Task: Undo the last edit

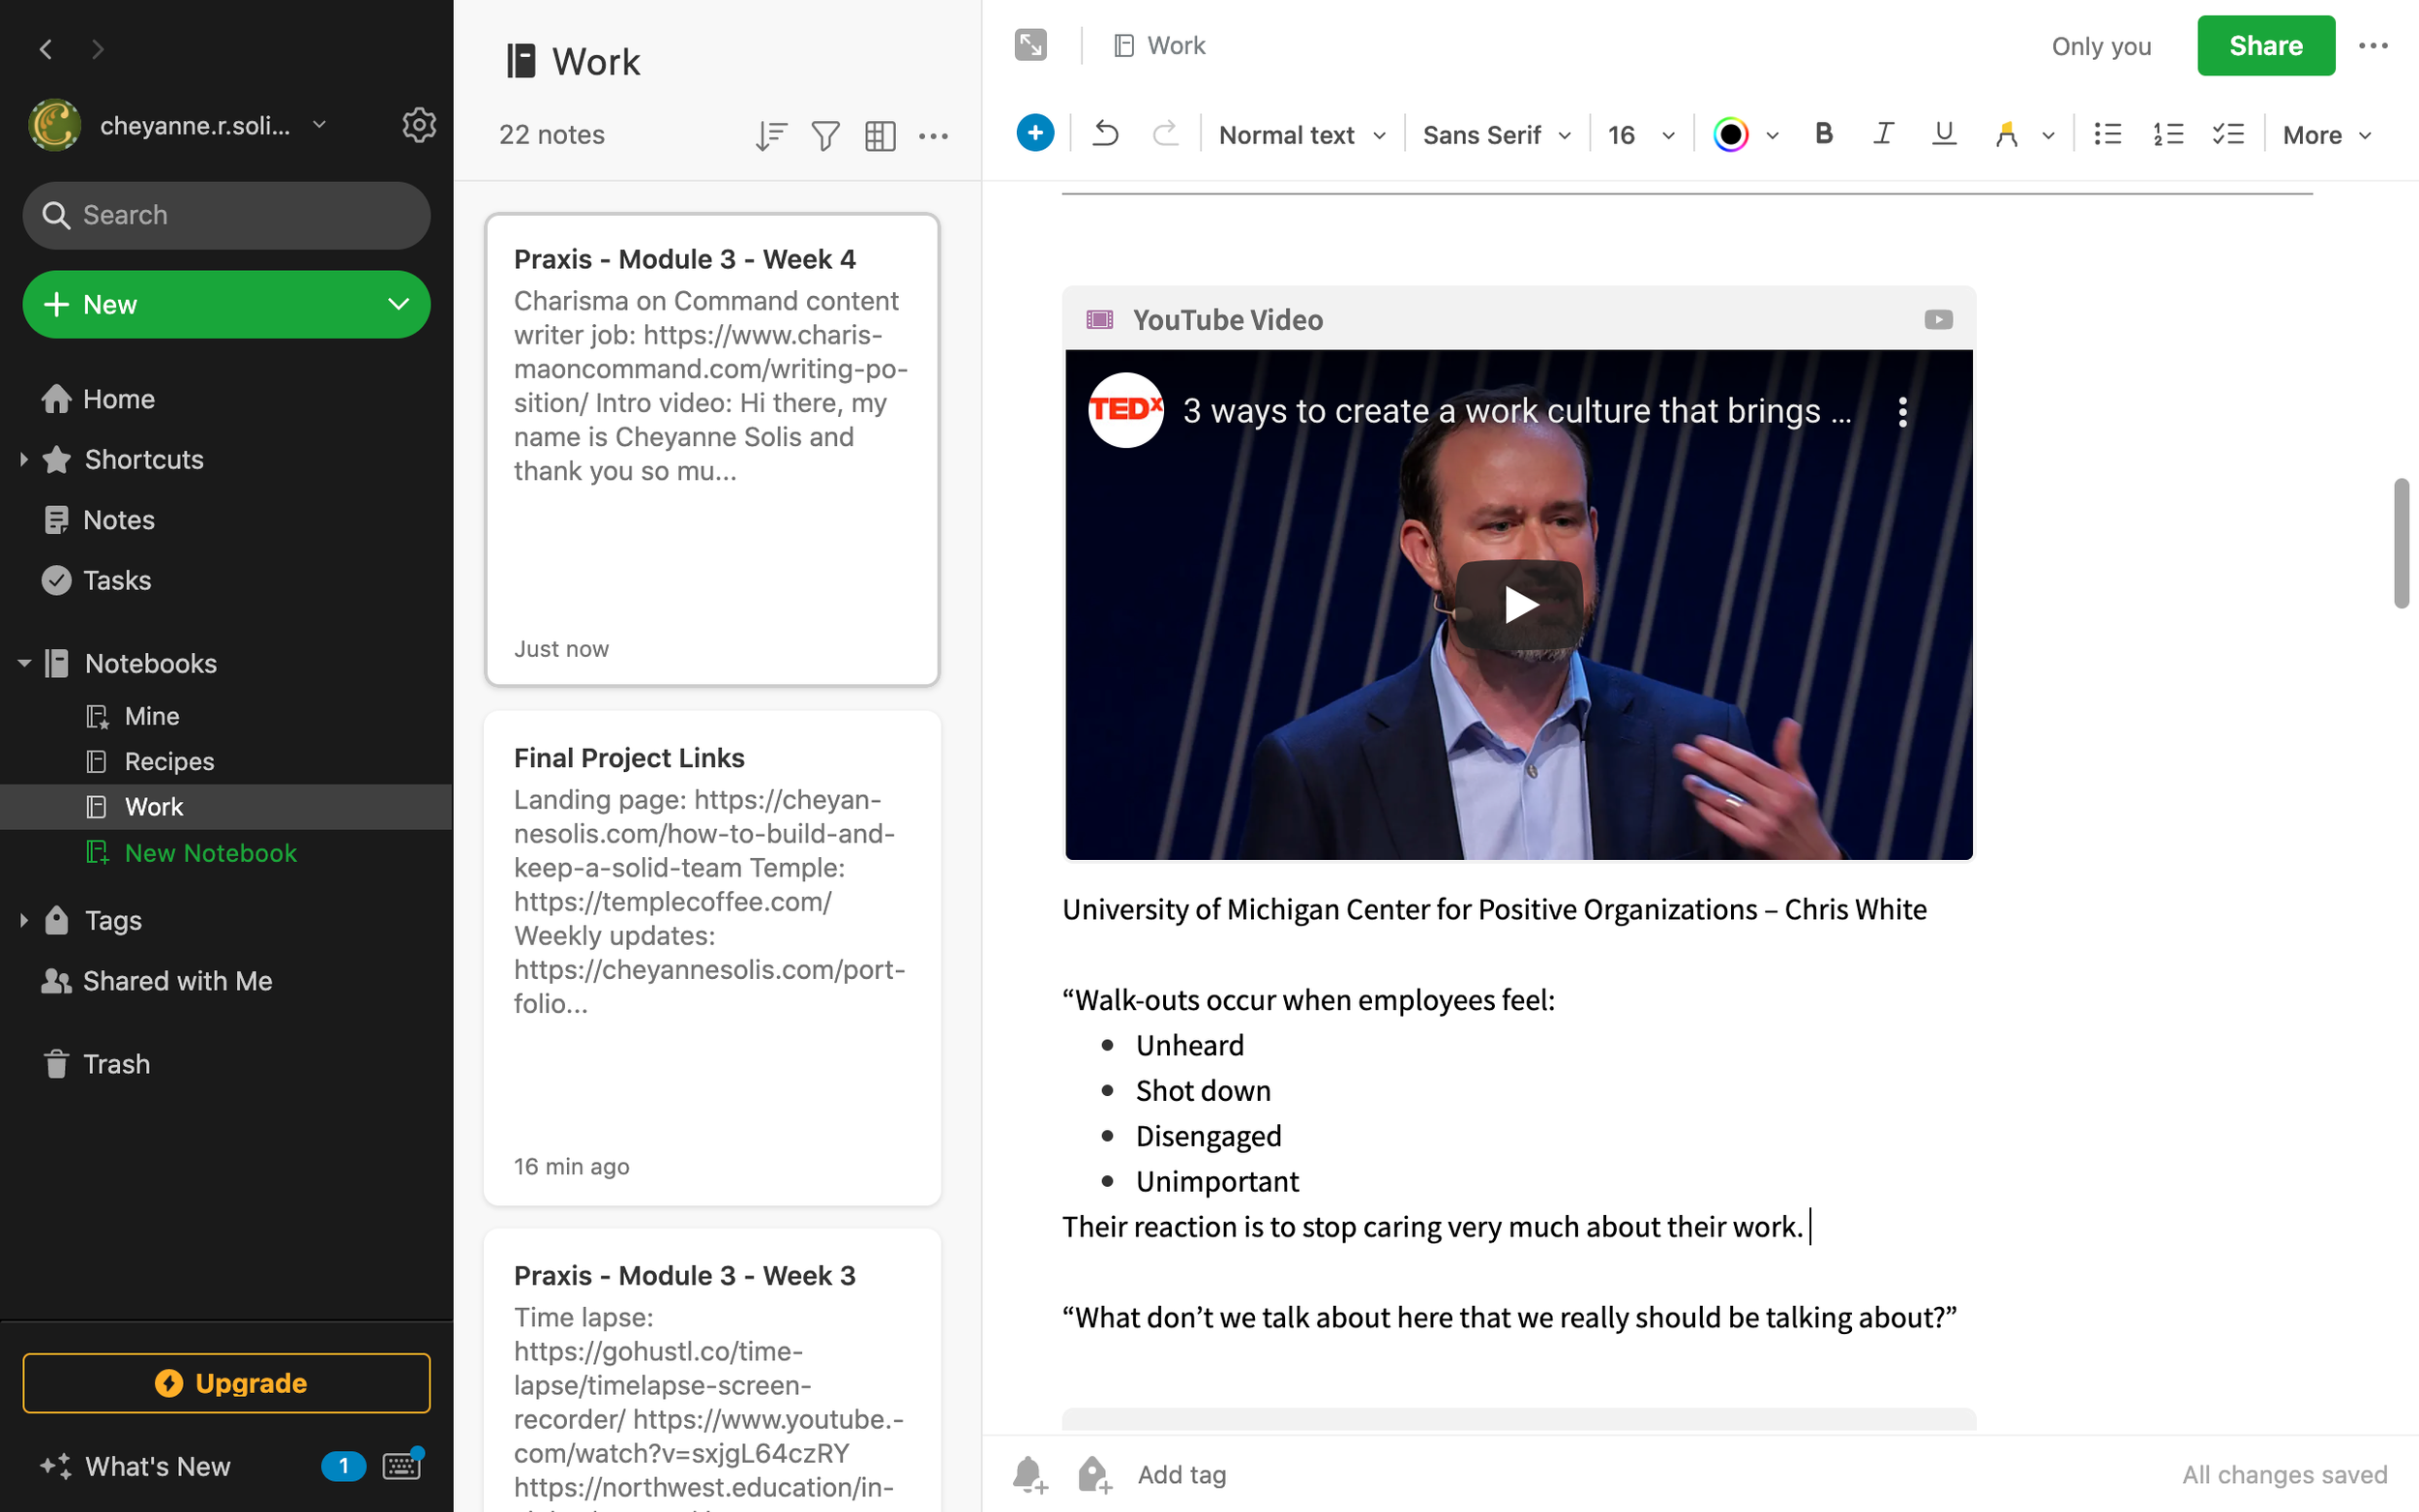Action: (1105, 133)
